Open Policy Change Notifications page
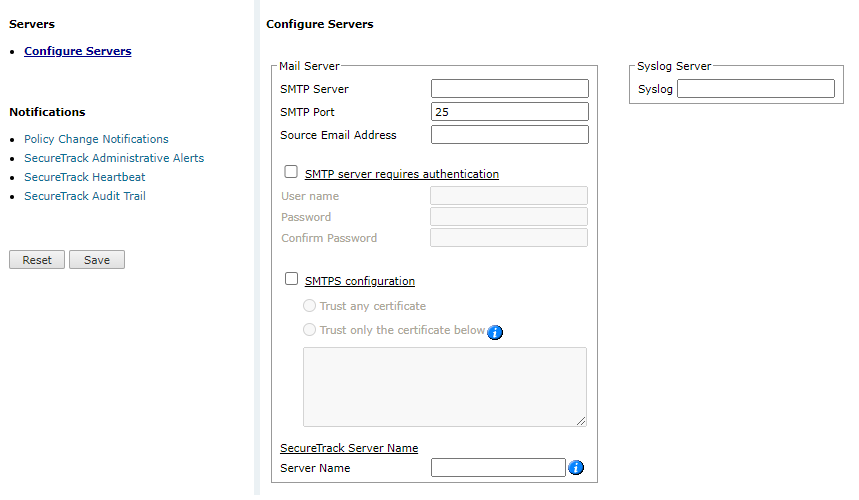The width and height of the screenshot is (859, 500). 96,139
